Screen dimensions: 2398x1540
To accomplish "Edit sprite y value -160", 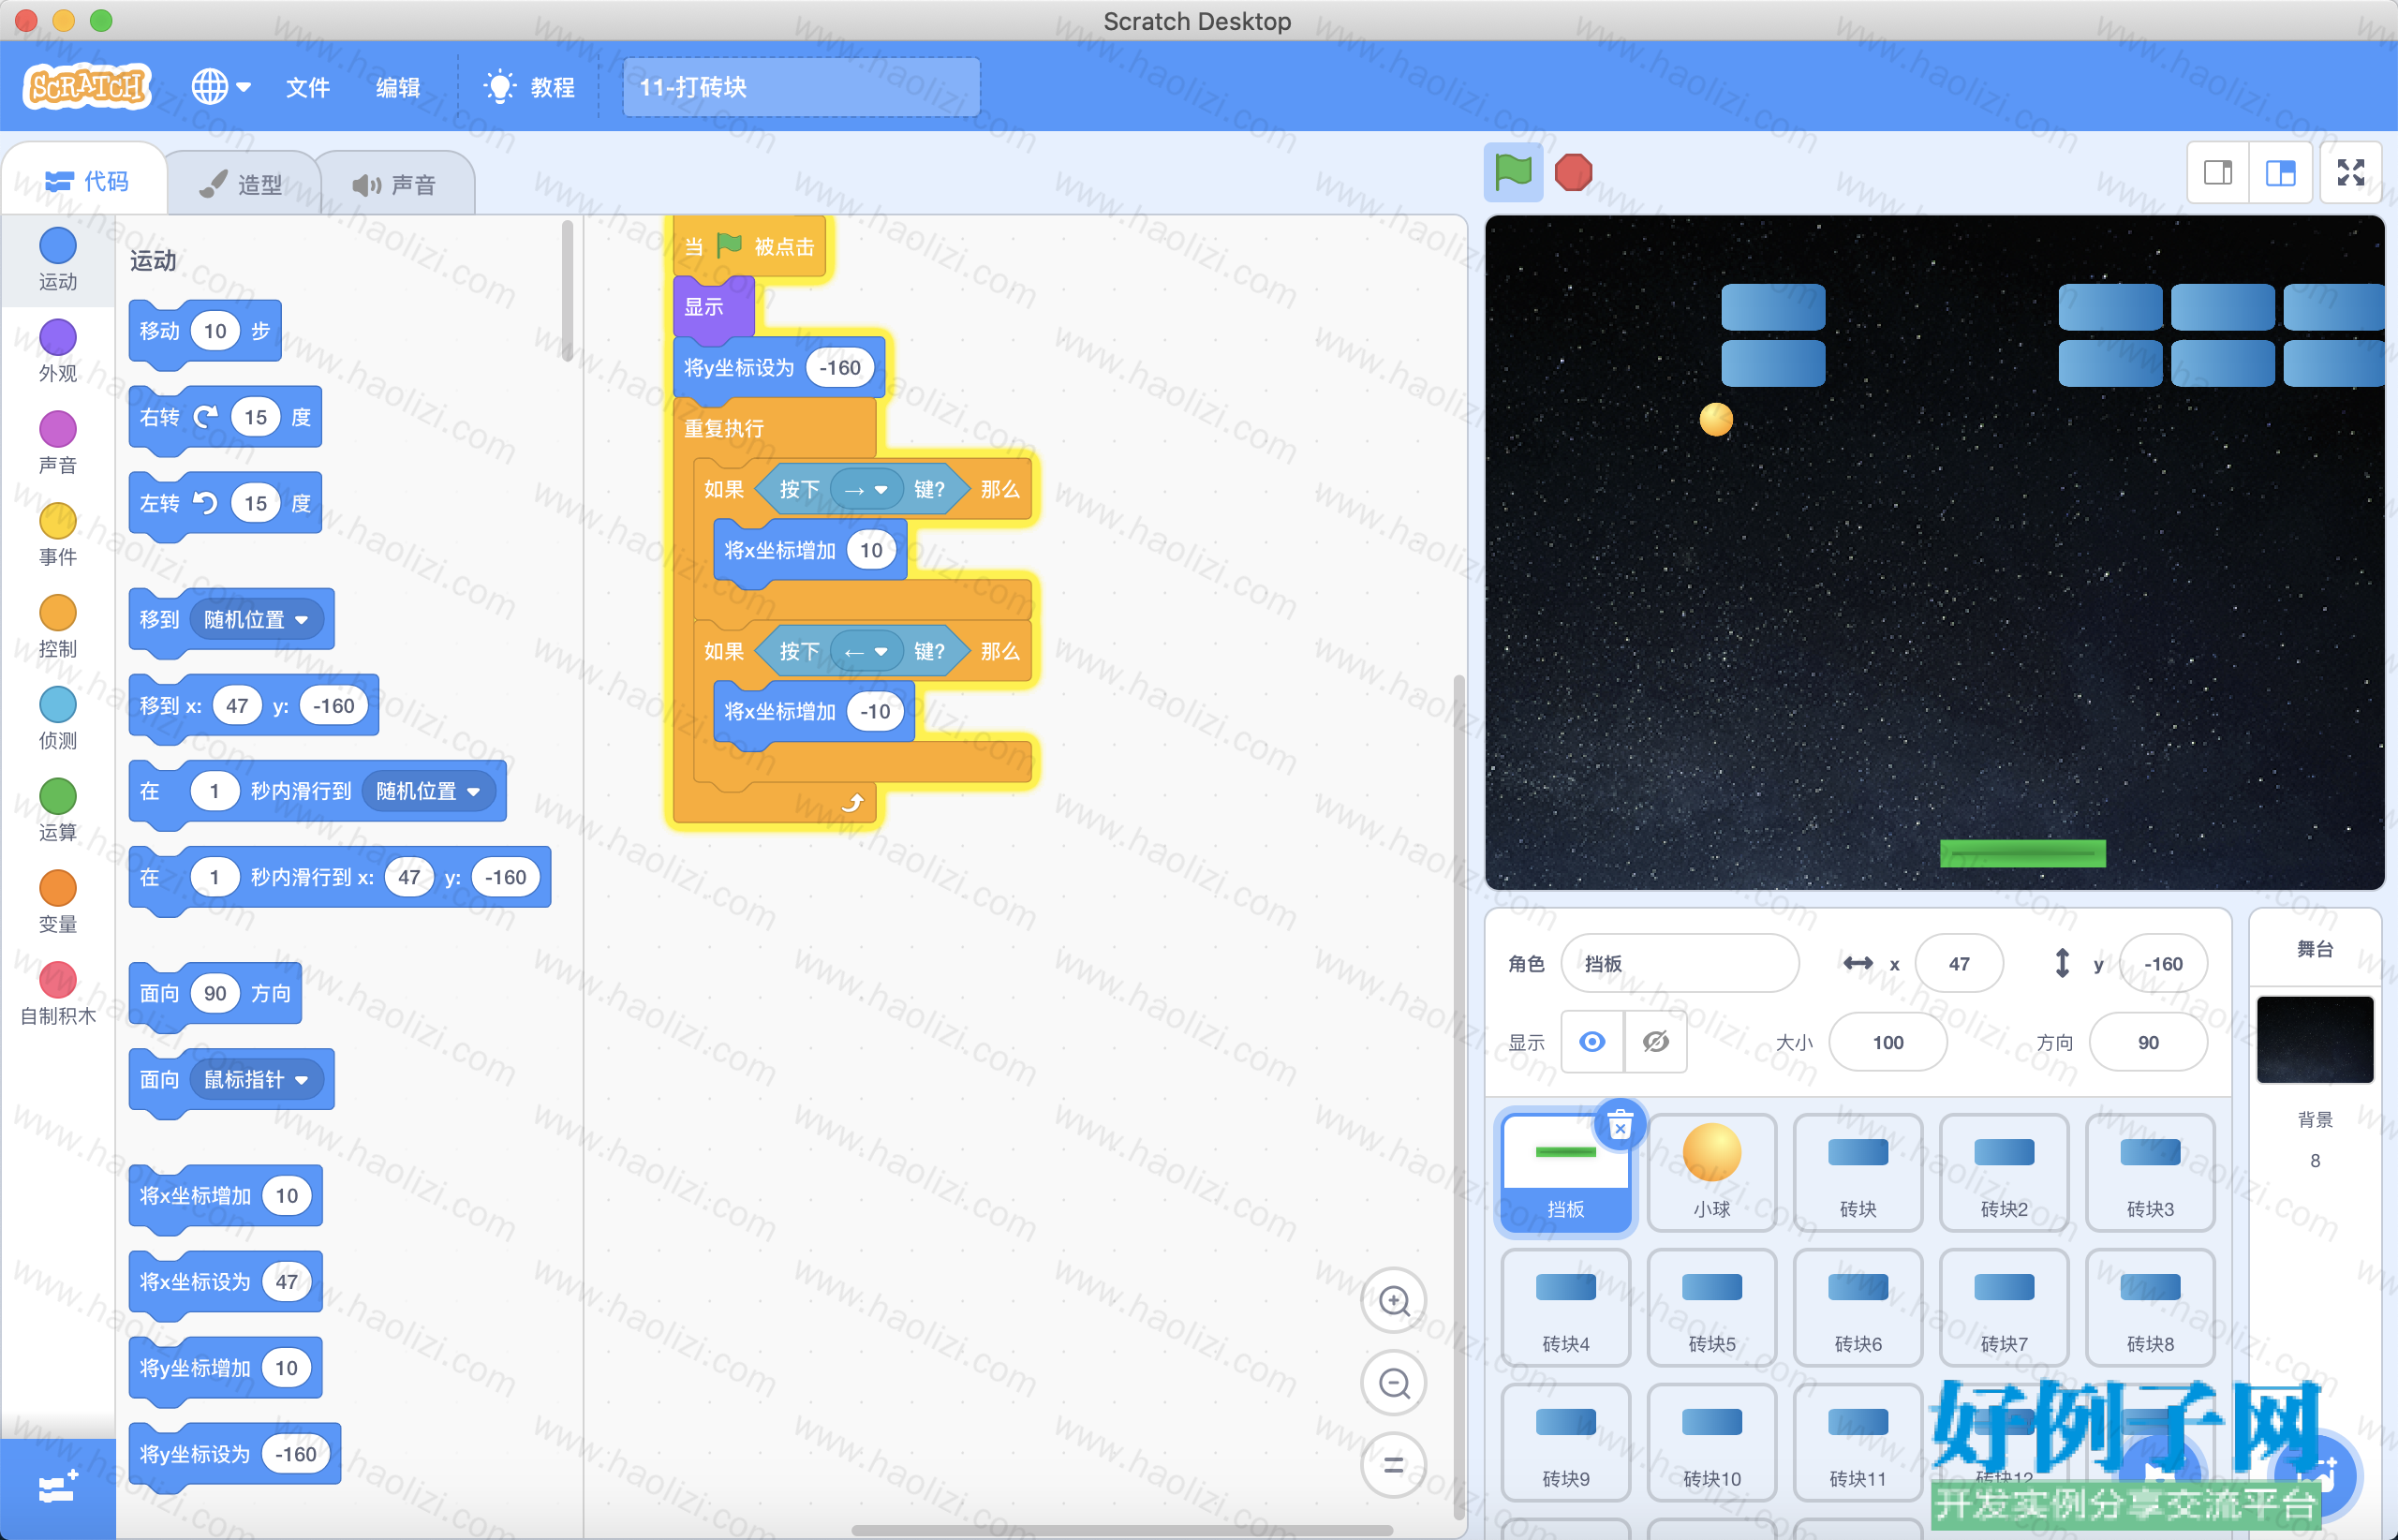I will 2163,963.
